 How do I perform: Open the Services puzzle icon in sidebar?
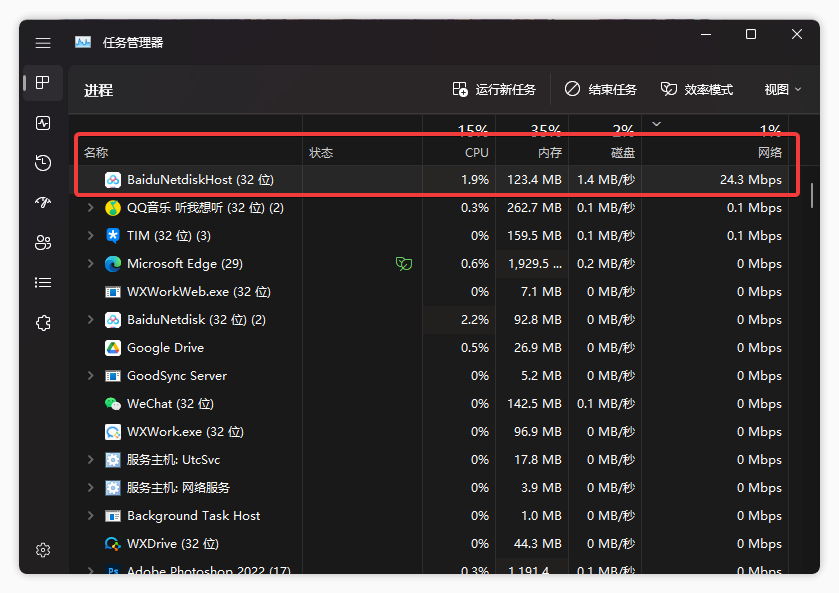click(43, 323)
